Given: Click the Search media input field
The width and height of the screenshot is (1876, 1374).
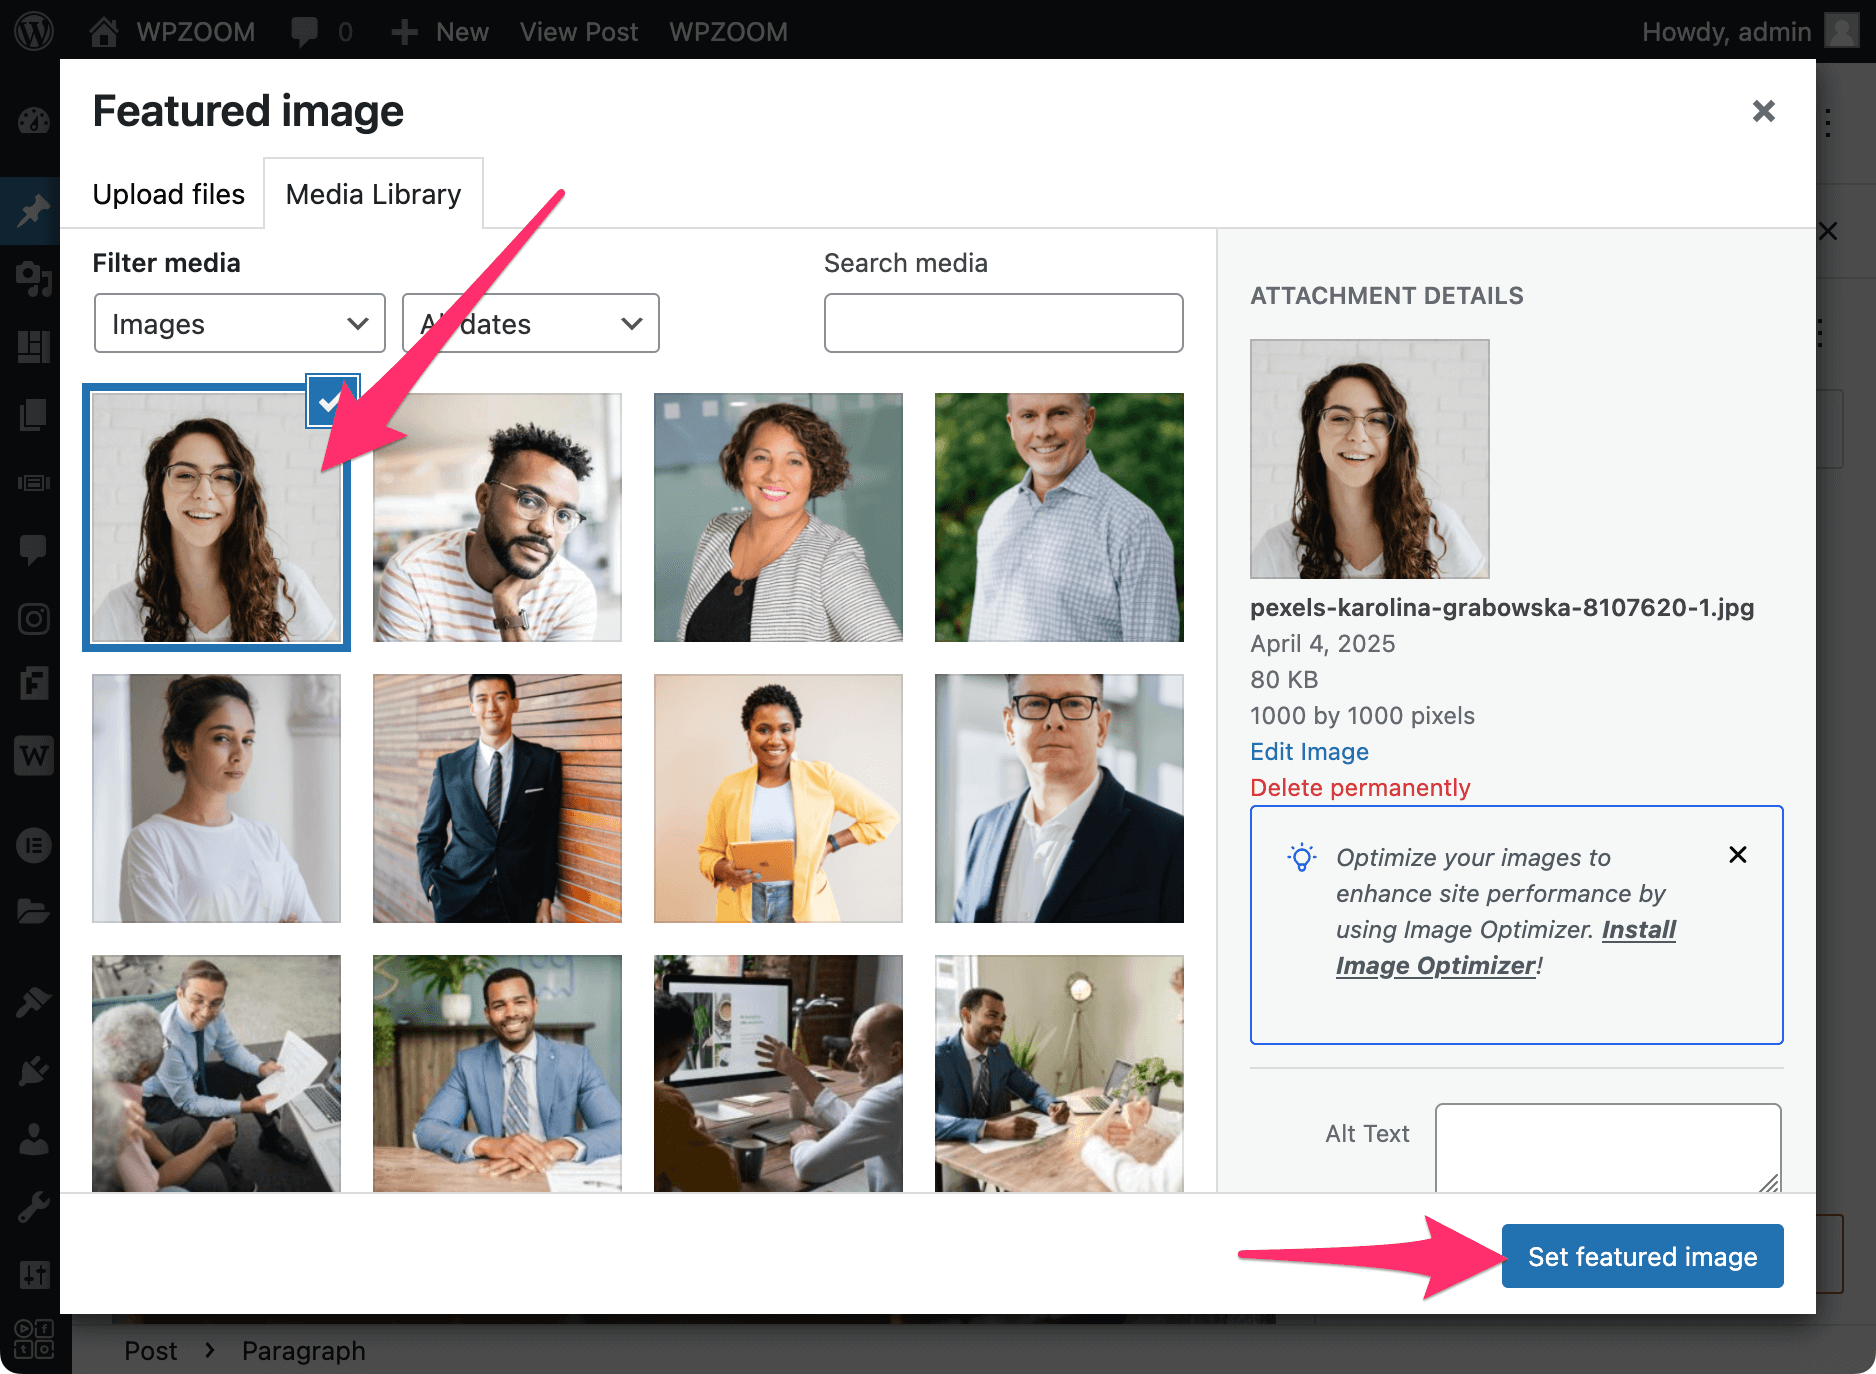Looking at the screenshot, I should tap(1003, 323).
